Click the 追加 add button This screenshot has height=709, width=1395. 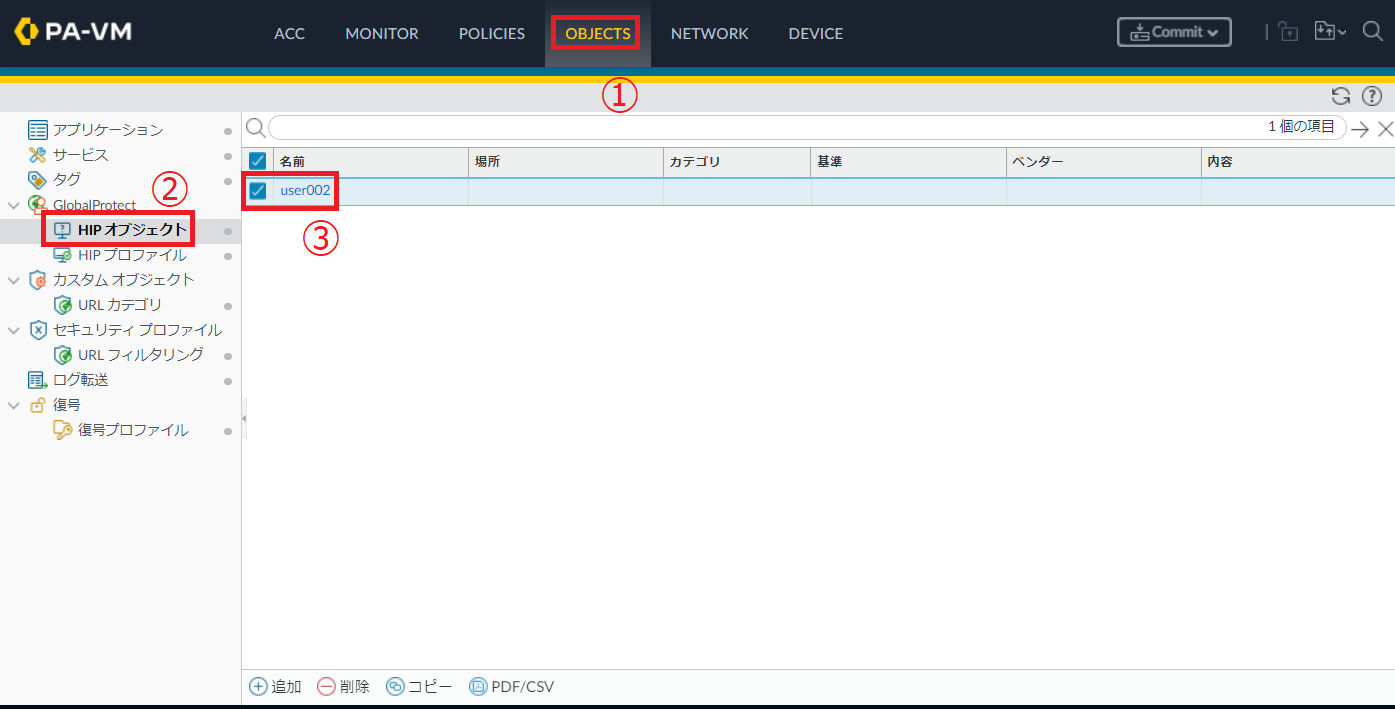coord(275,687)
